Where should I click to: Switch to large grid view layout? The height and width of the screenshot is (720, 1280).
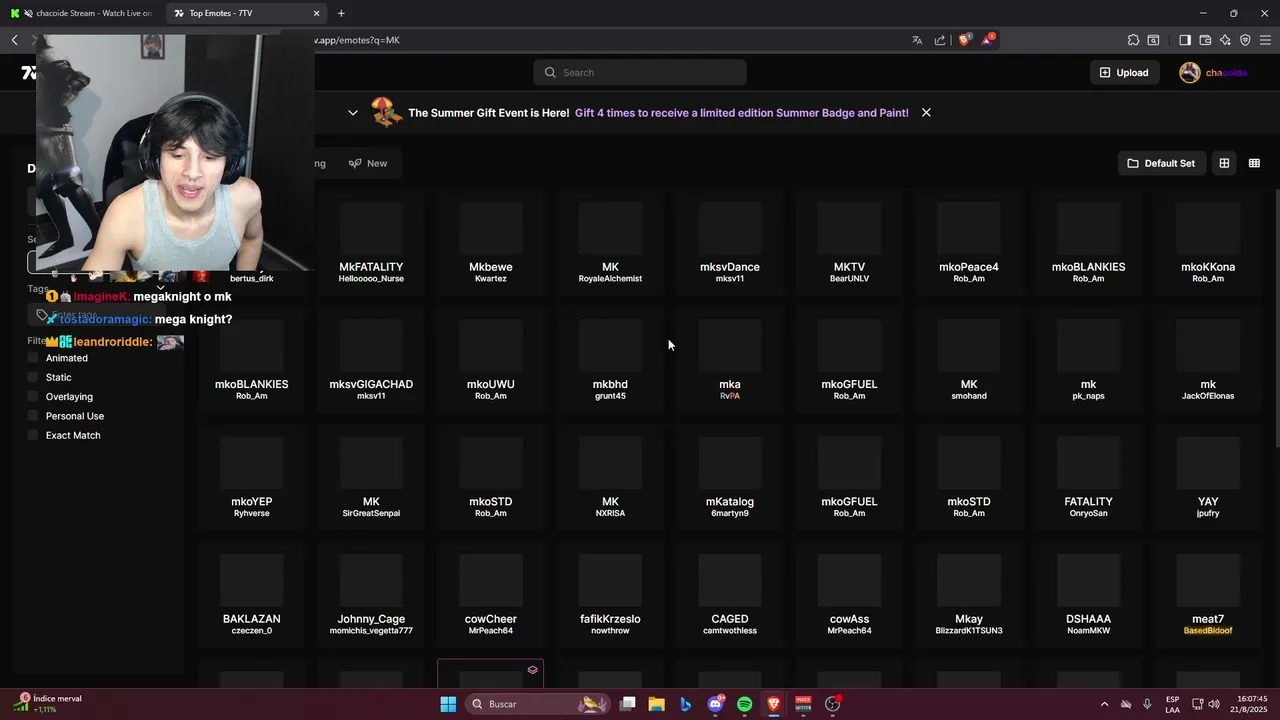[x=1224, y=163]
